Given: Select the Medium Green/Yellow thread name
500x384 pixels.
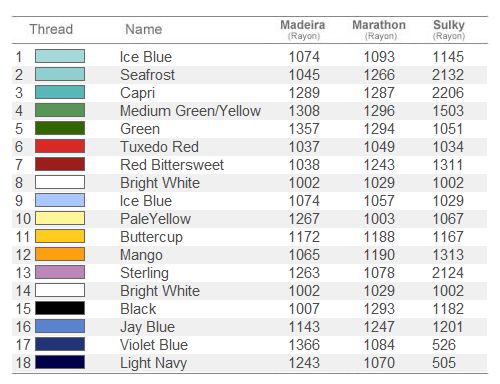Looking at the screenshot, I should (190, 111).
